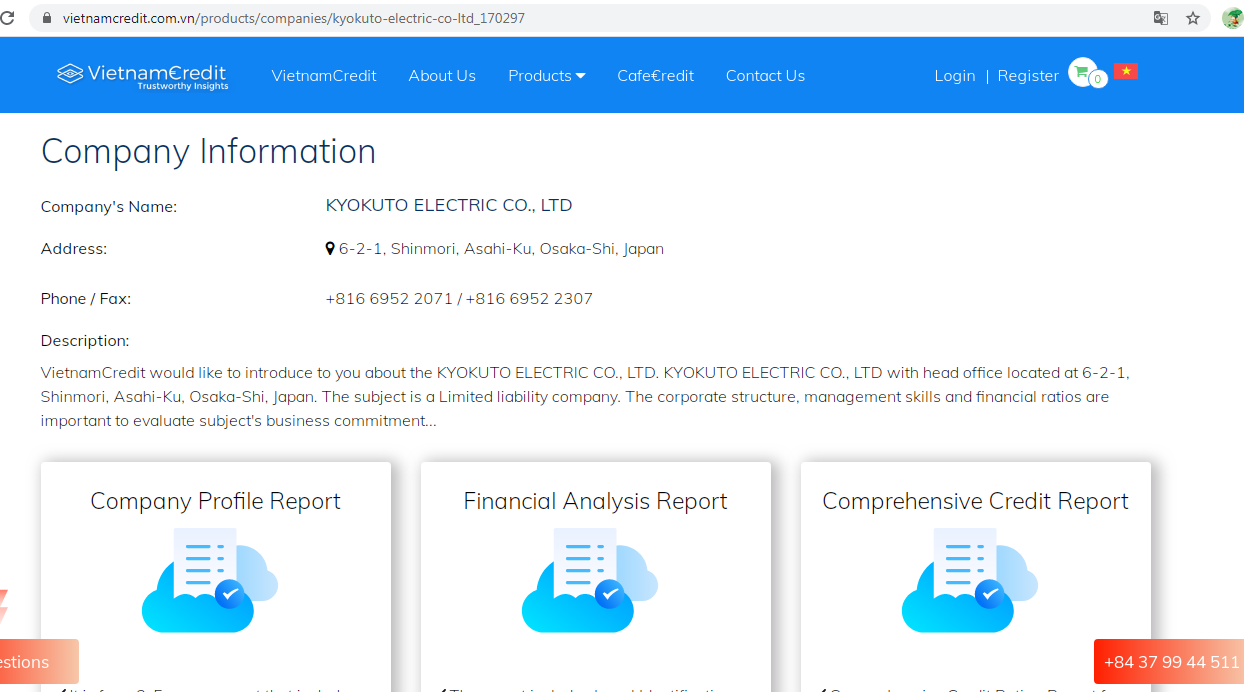Viewport: 1244px width, 692px height.
Task: Click the translate page icon in address bar
Action: pos(1161,18)
